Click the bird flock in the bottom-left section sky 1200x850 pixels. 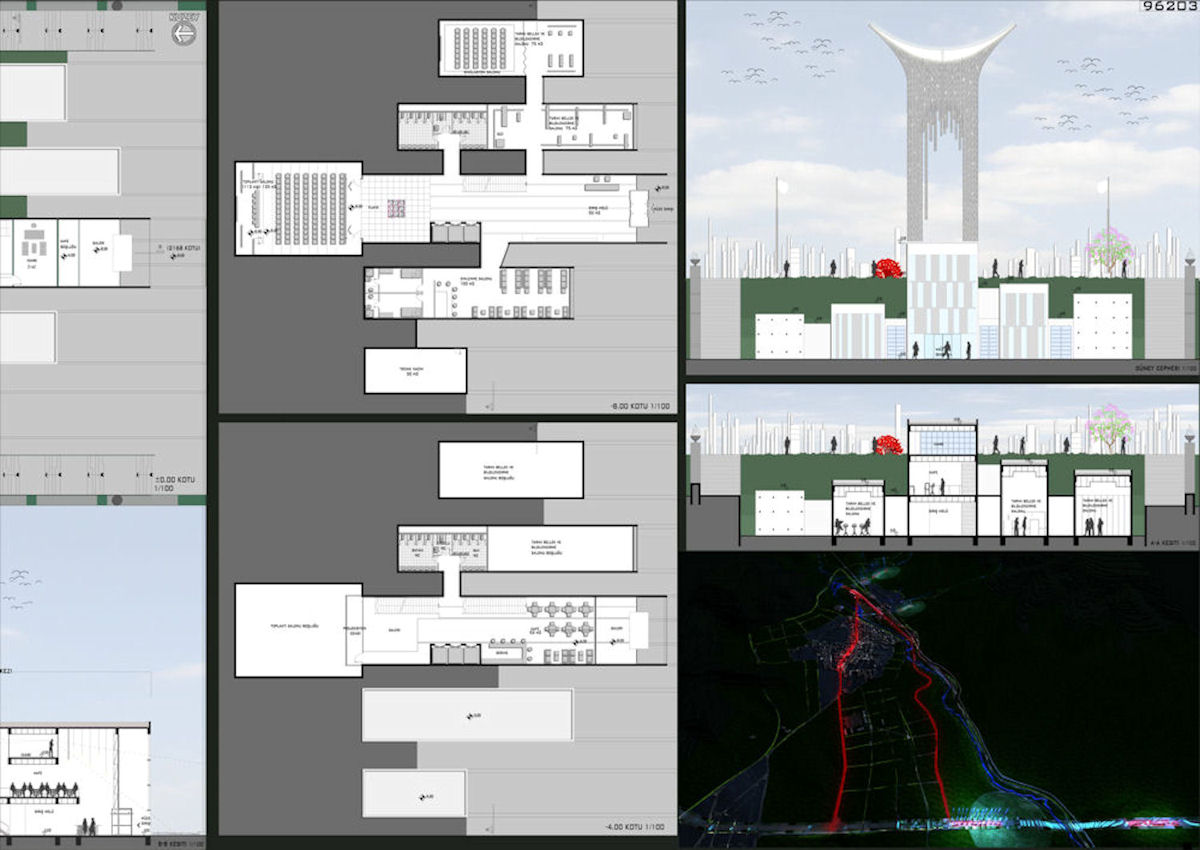tap(20, 588)
